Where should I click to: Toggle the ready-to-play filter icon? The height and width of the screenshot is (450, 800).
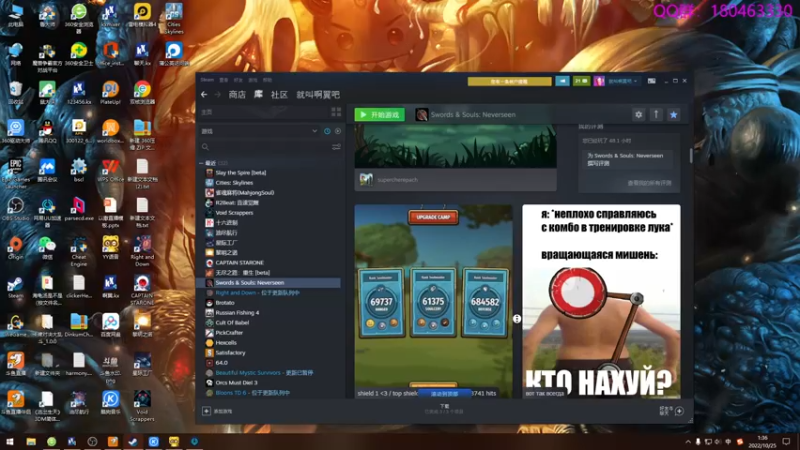(338, 131)
